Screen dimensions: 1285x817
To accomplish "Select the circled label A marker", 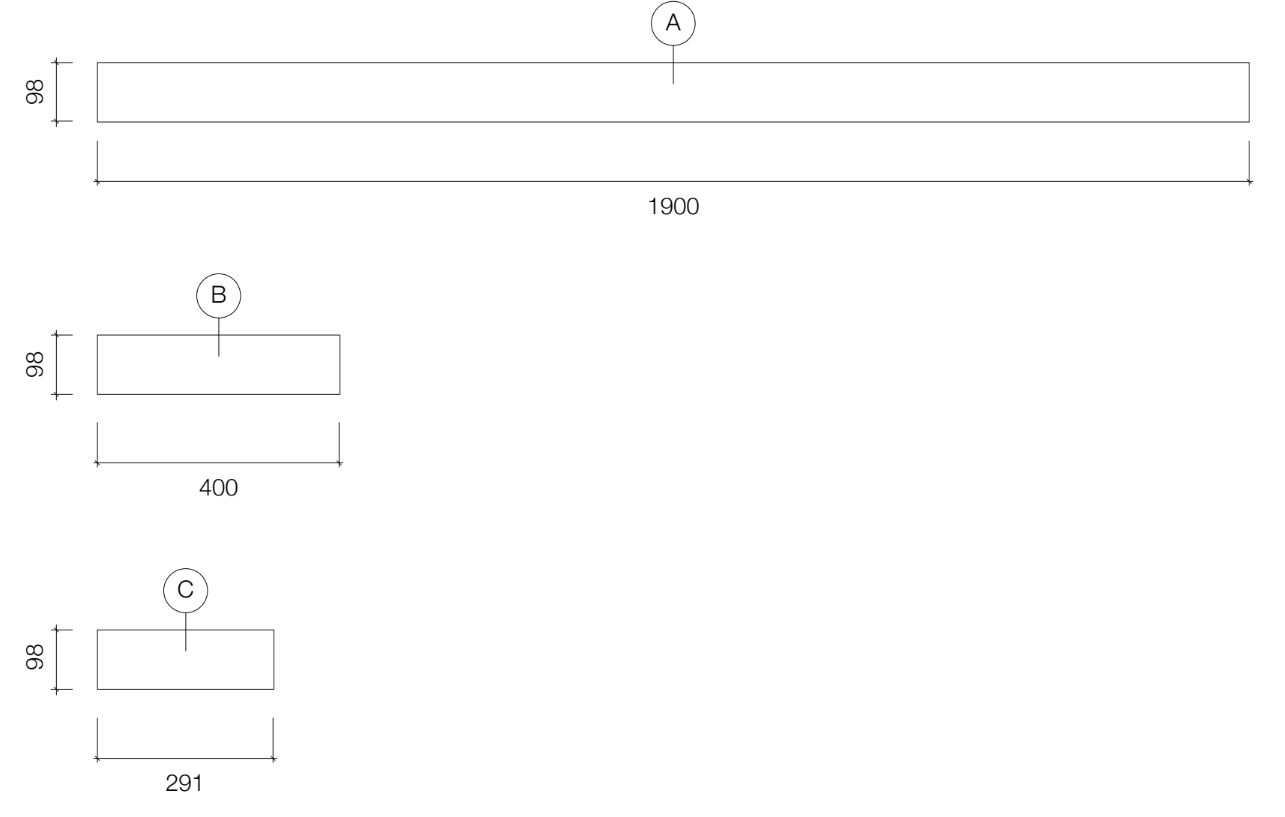I will coord(673,24).
